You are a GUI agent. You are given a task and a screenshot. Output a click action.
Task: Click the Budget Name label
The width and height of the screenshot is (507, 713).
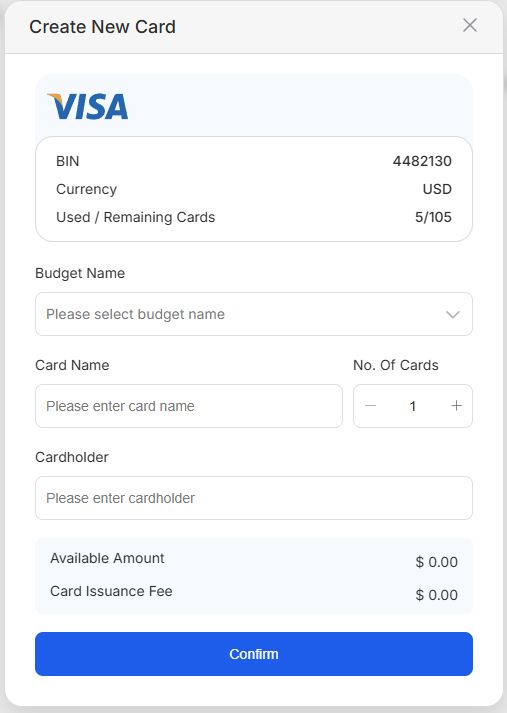[x=80, y=273]
